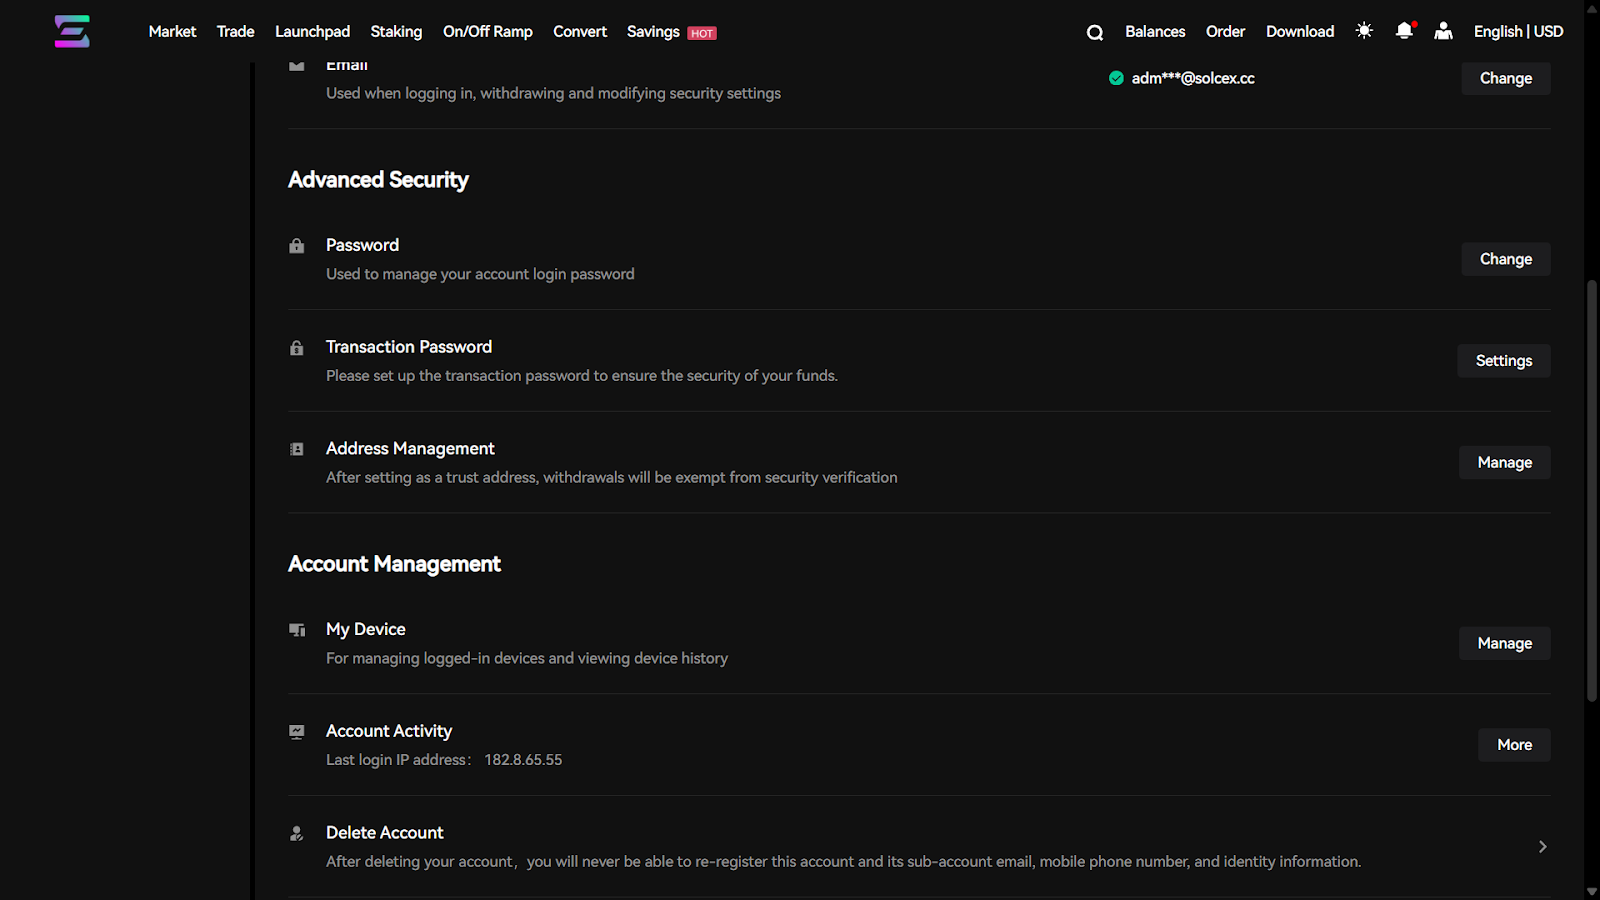Screen dimensions: 1600x900
Task: Click the exchange logo in header
Action: [72, 31]
